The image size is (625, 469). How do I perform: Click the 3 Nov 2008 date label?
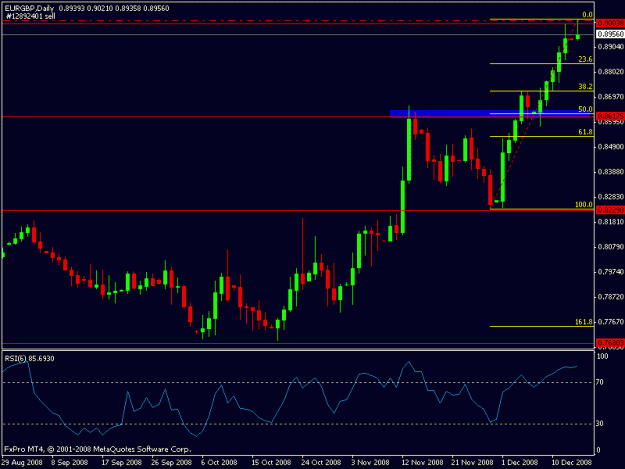(x=370, y=462)
